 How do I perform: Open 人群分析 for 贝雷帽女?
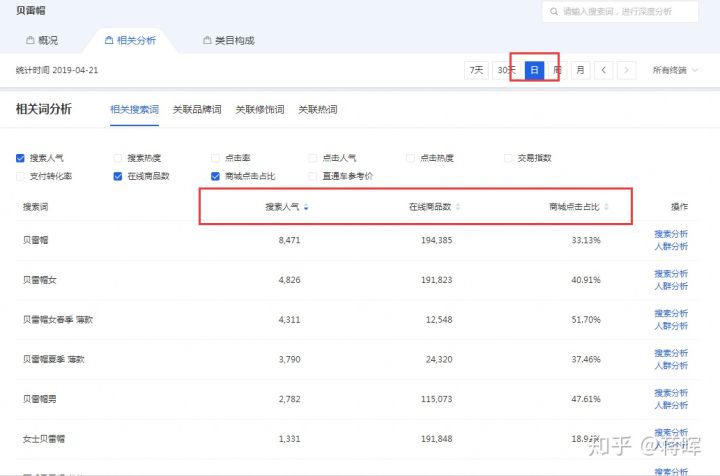tap(671, 286)
